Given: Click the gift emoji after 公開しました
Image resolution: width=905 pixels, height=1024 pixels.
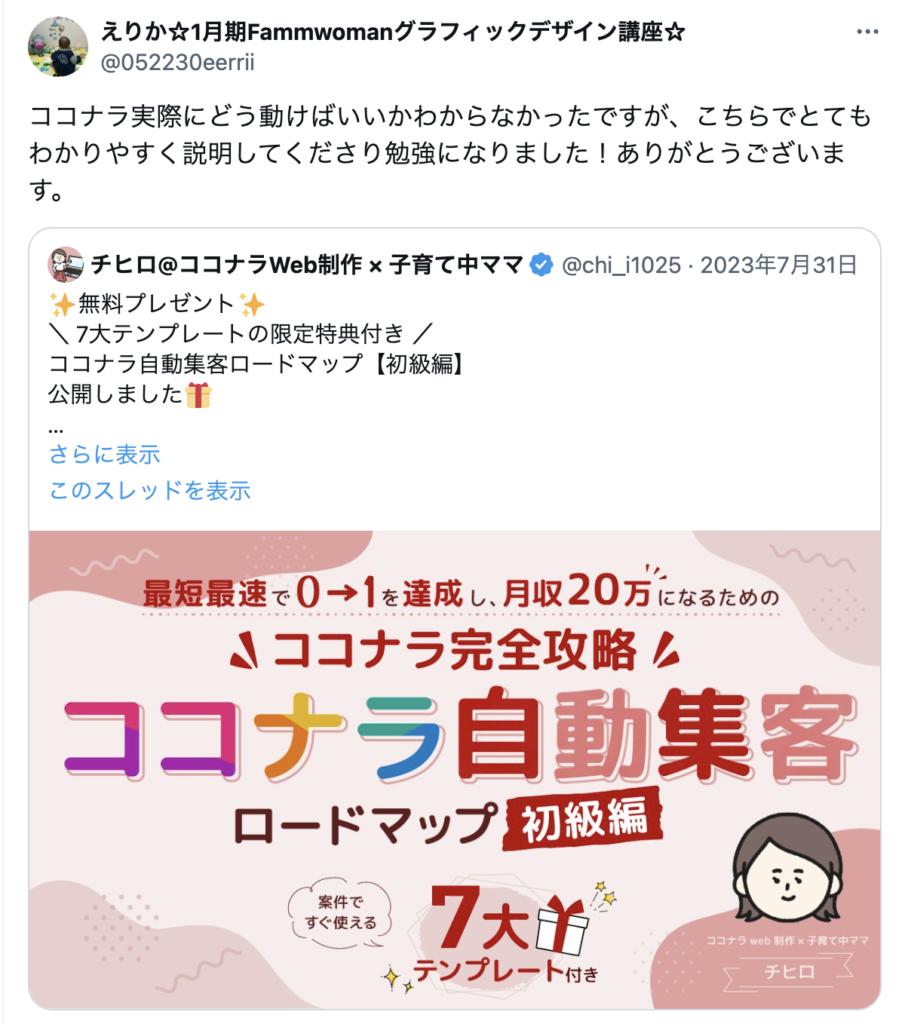Looking at the screenshot, I should tap(198, 395).
